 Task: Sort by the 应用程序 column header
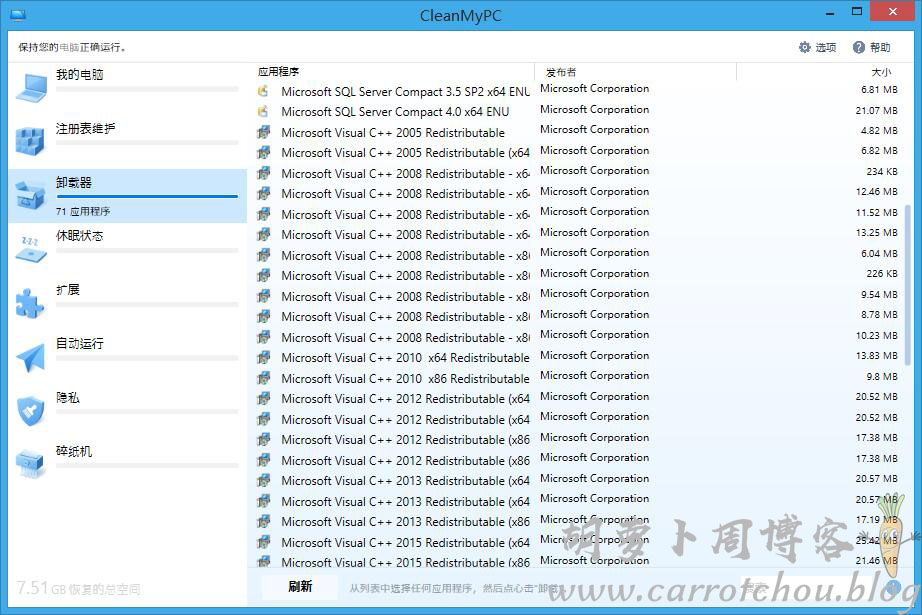(278, 72)
